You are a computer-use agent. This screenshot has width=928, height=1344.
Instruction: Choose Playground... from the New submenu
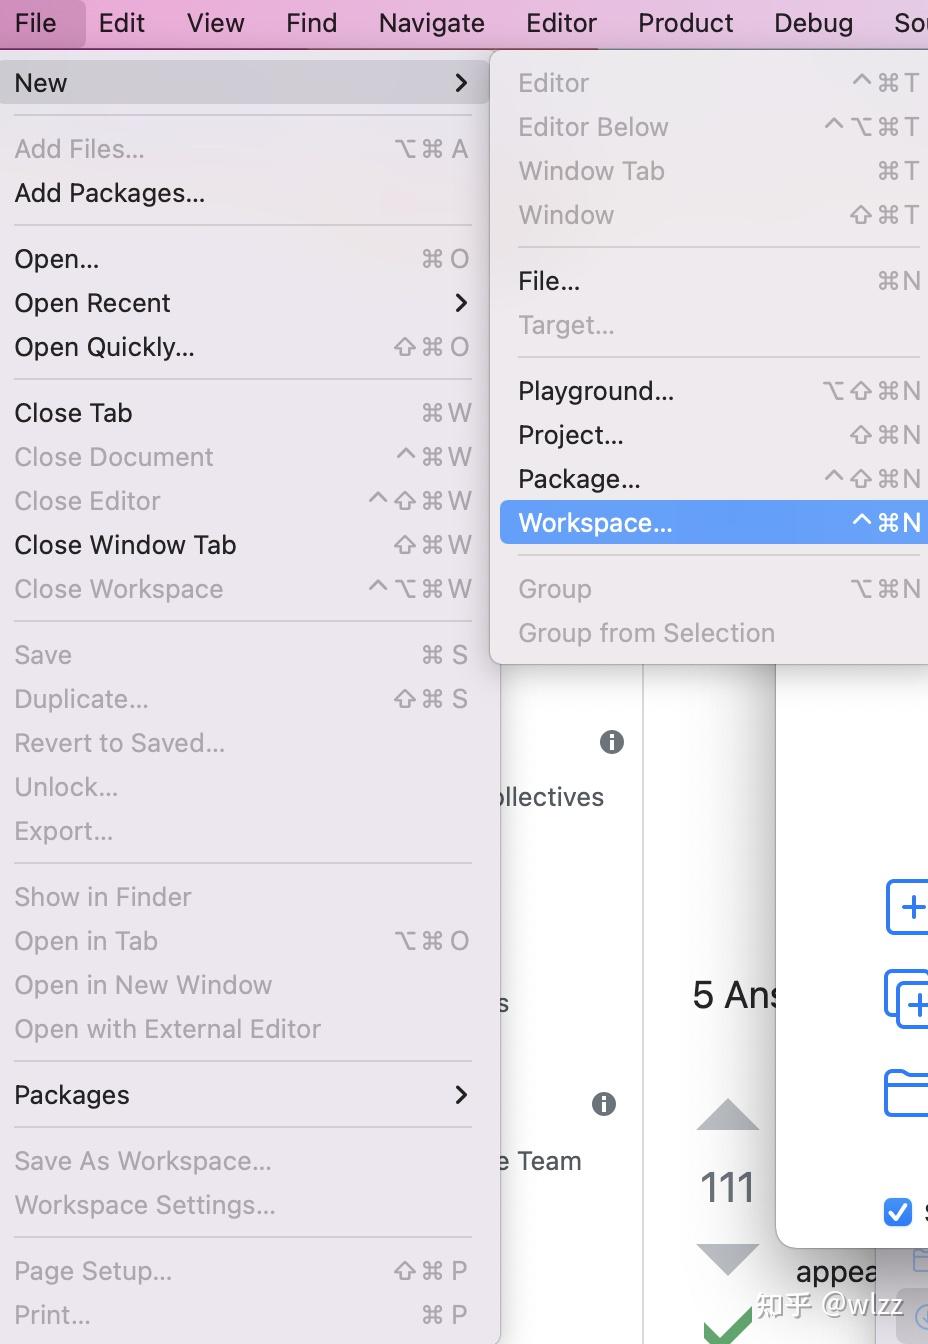(595, 391)
